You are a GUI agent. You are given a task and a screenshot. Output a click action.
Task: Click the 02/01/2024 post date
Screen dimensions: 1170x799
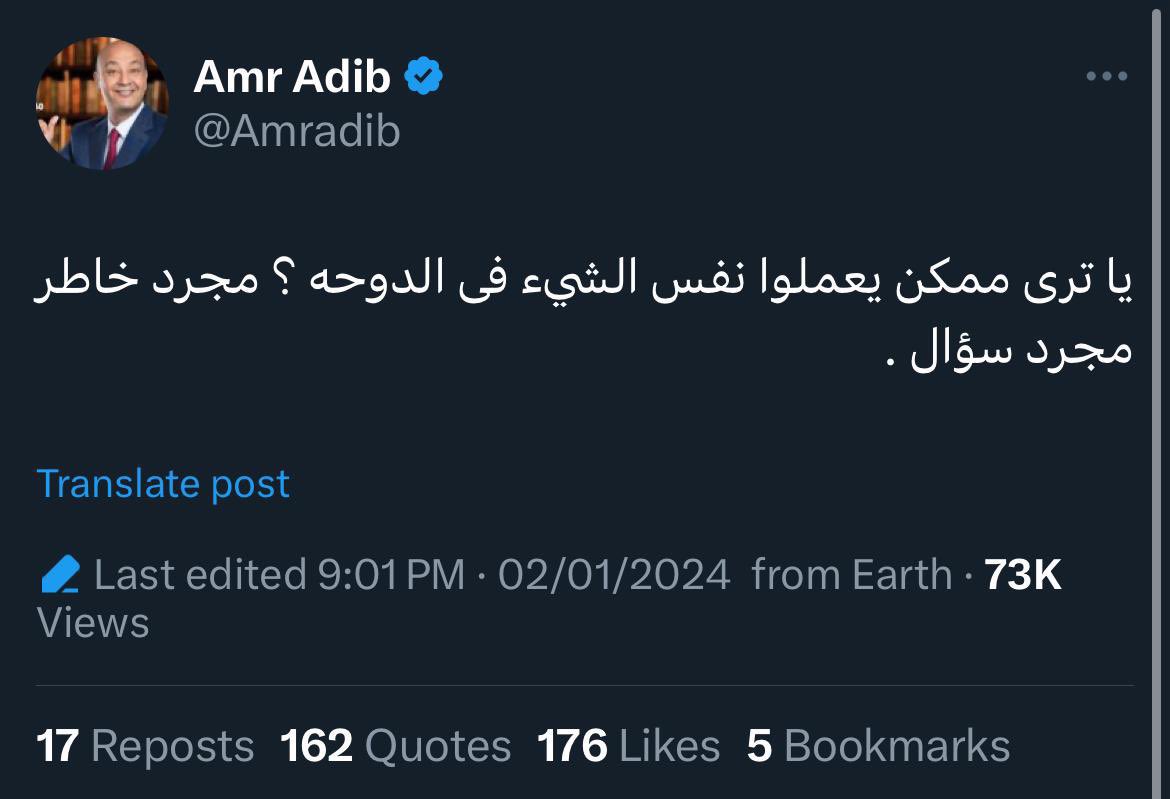pyautogui.click(x=614, y=575)
